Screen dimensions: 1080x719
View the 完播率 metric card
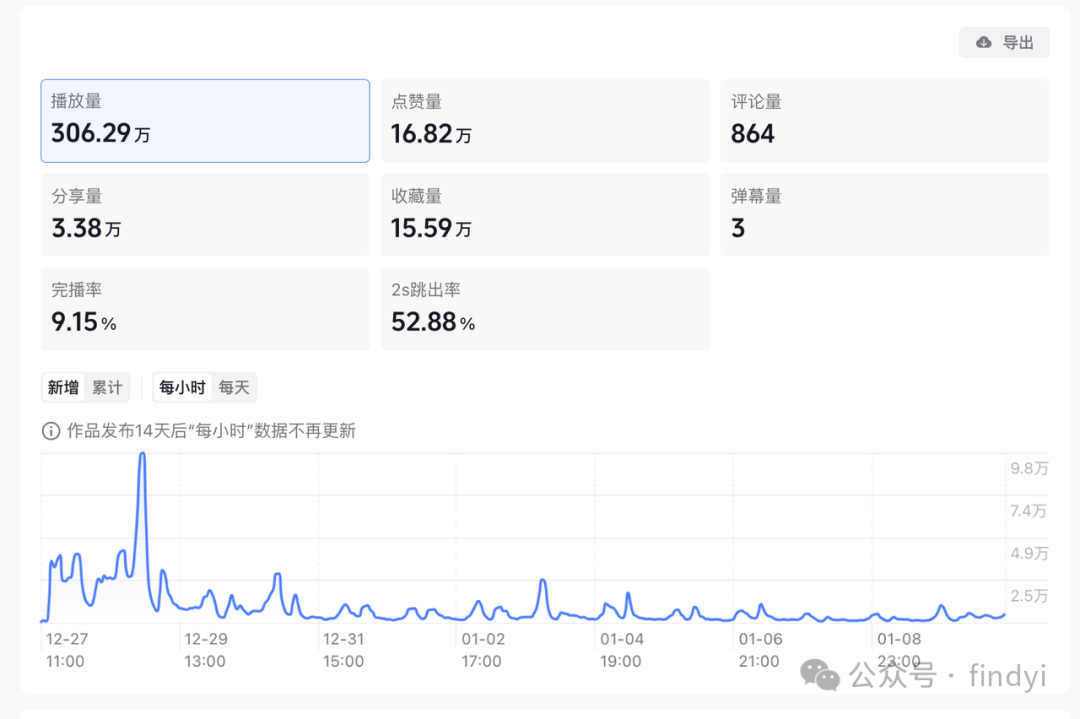click(x=205, y=309)
